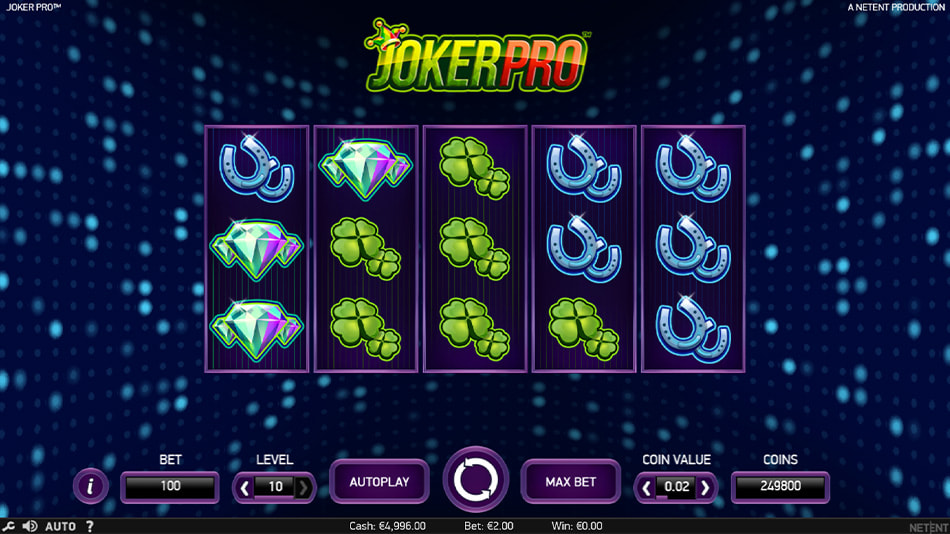Lower coin value with left arrow

(x=646, y=487)
